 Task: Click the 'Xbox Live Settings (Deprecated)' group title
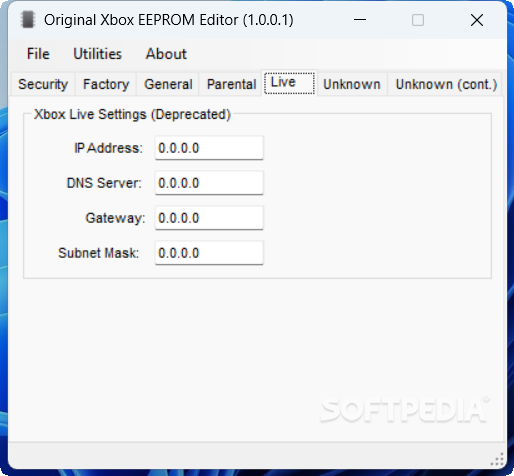132,114
